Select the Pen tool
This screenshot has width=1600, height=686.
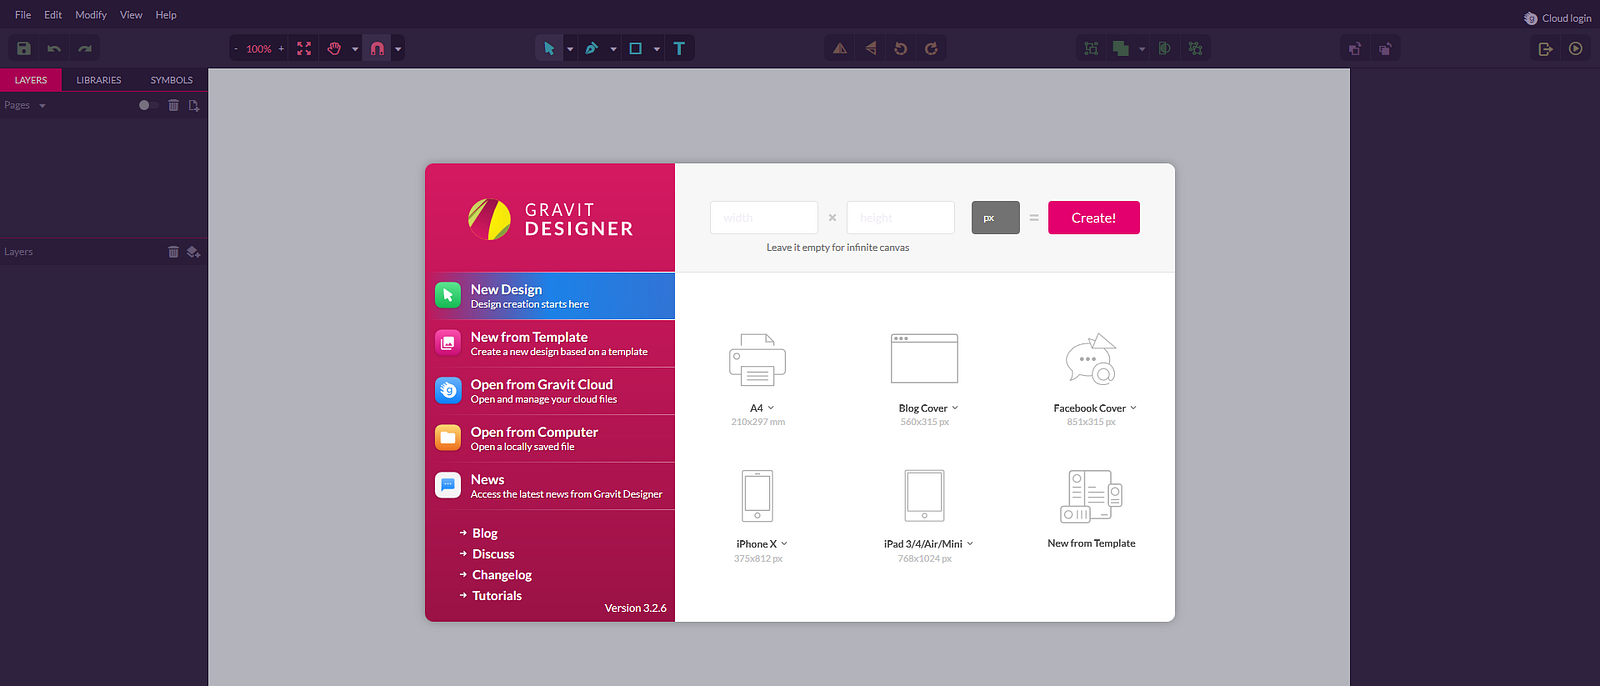coord(591,48)
